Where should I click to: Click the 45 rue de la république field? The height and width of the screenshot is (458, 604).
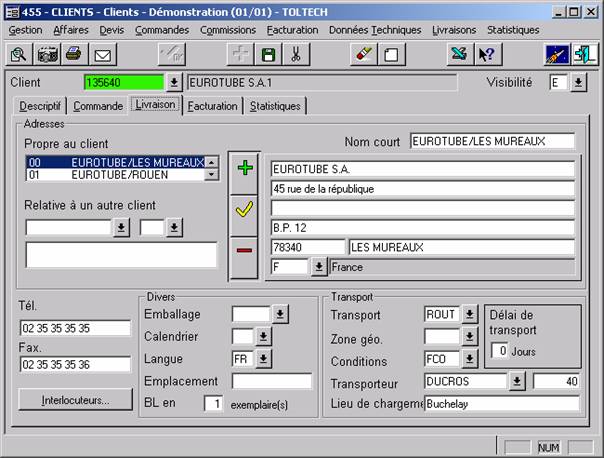pyautogui.click(x=423, y=189)
